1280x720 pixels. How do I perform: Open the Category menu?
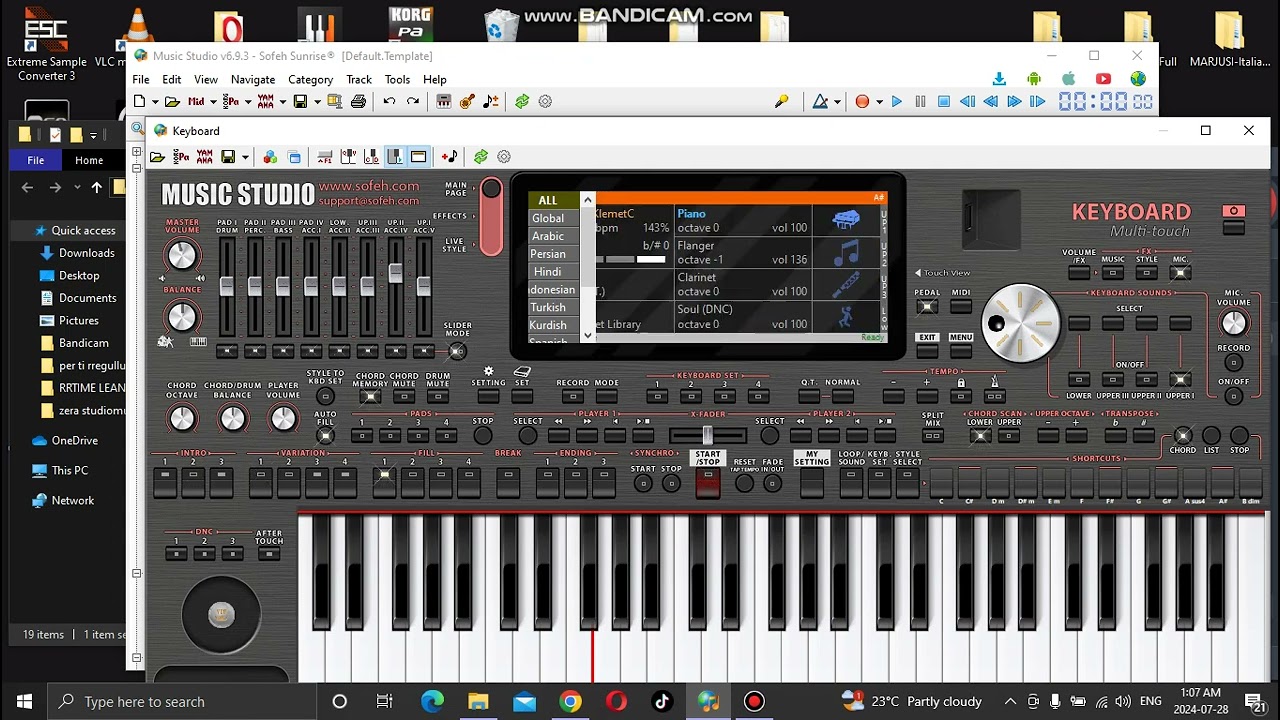(x=310, y=80)
